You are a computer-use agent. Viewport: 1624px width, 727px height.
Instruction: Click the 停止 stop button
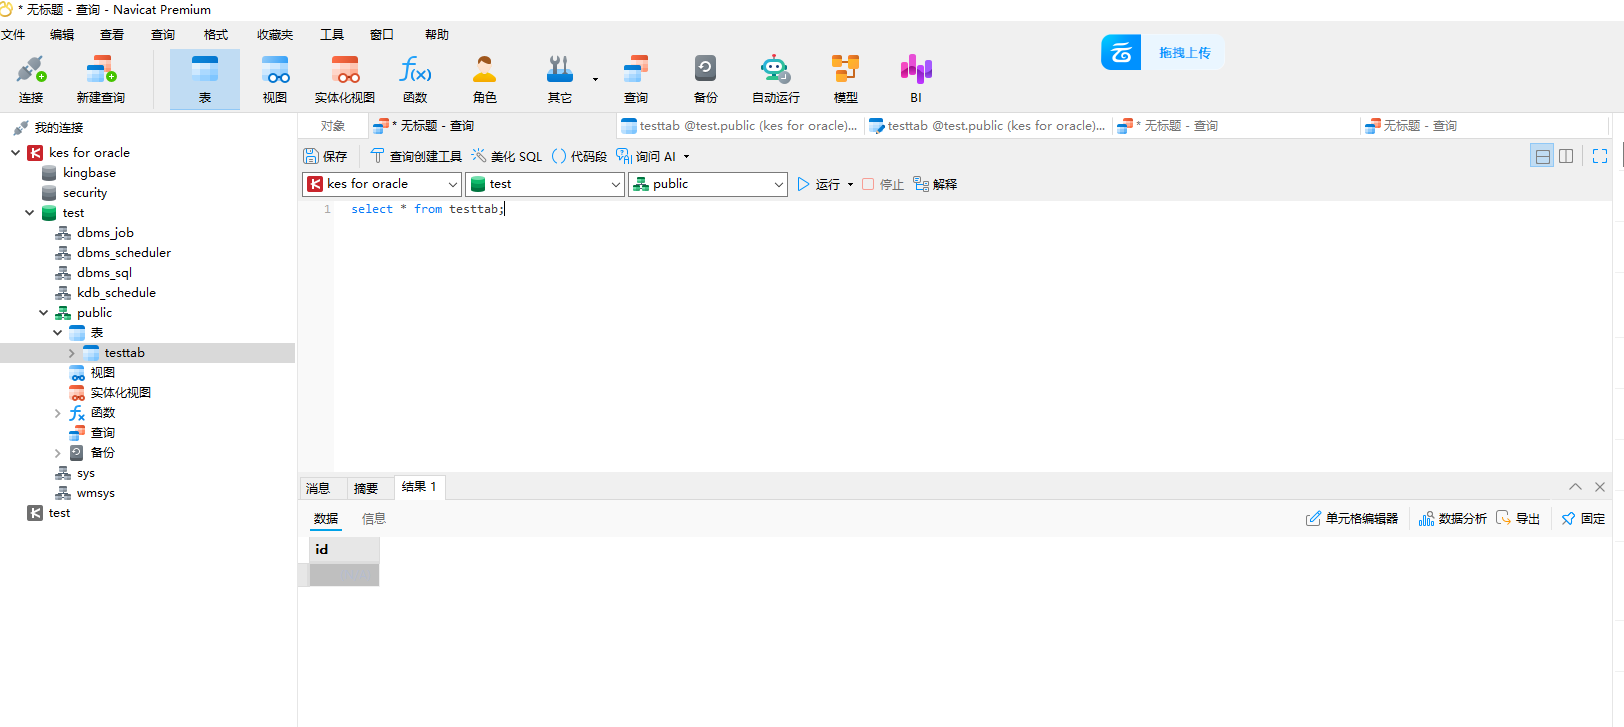pyautogui.click(x=883, y=184)
